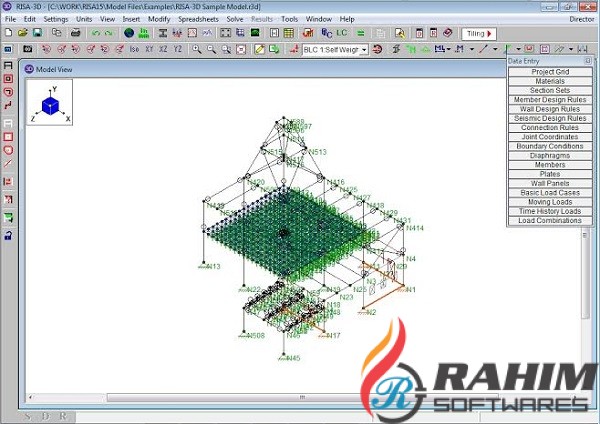Open Diaphragms spreadsheet
The image size is (600, 424).
(x=550, y=155)
